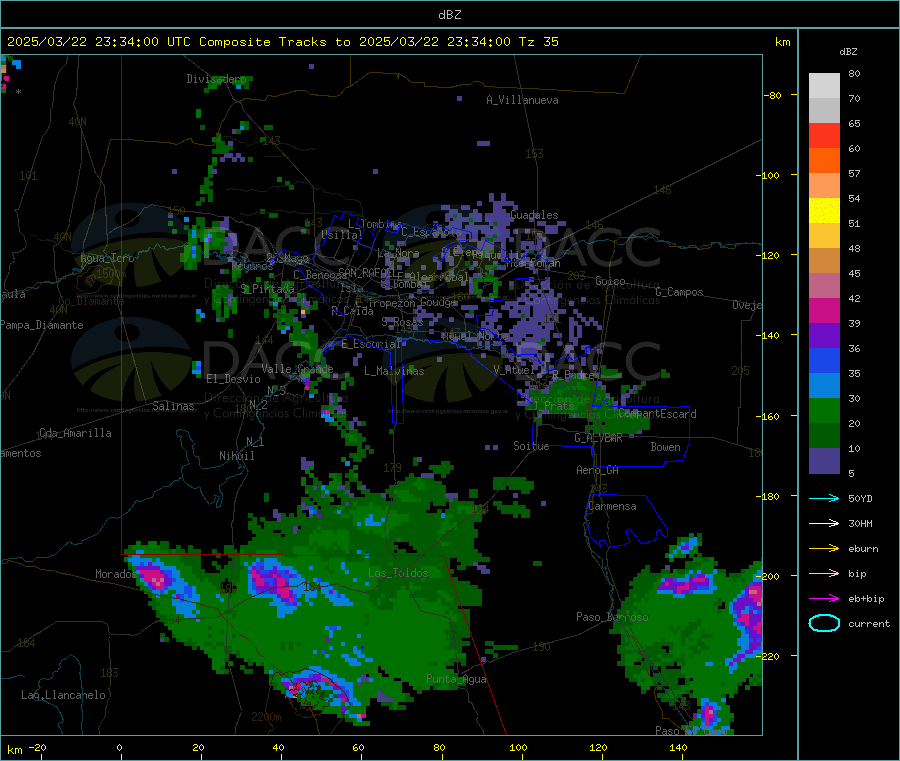Click the '-80' tick on the right axis

point(773,95)
